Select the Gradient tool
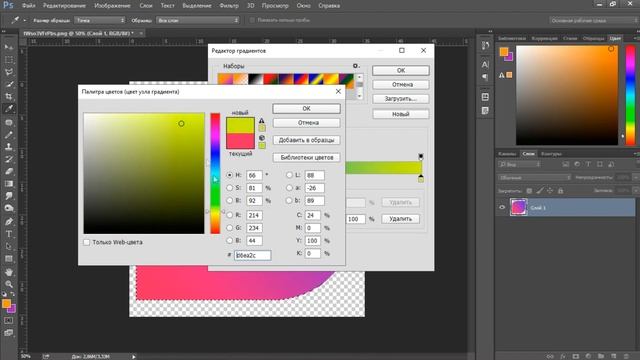This screenshot has height=360, width=640. tap(9, 184)
